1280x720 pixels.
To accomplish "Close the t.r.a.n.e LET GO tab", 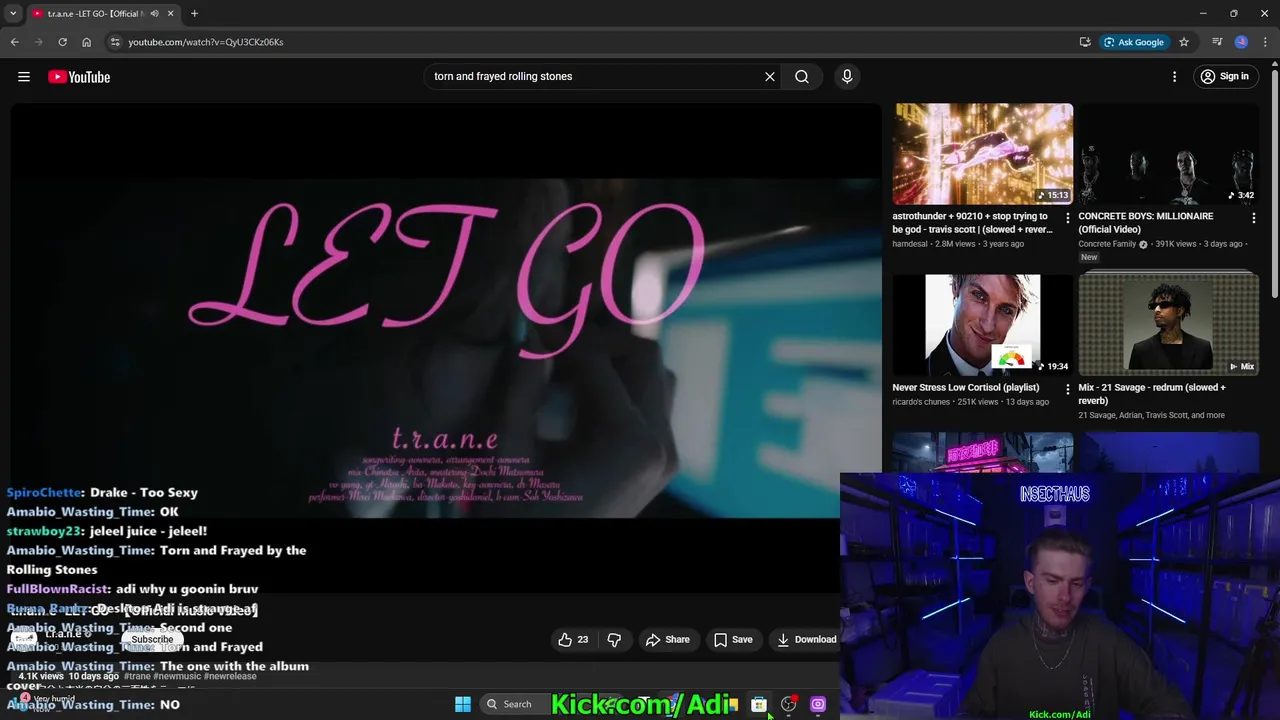I will [x=170, y=14].
